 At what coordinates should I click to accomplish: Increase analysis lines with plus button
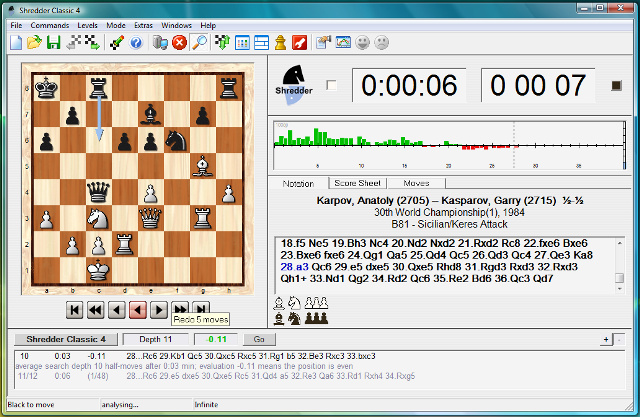click(x=606, y=339)
